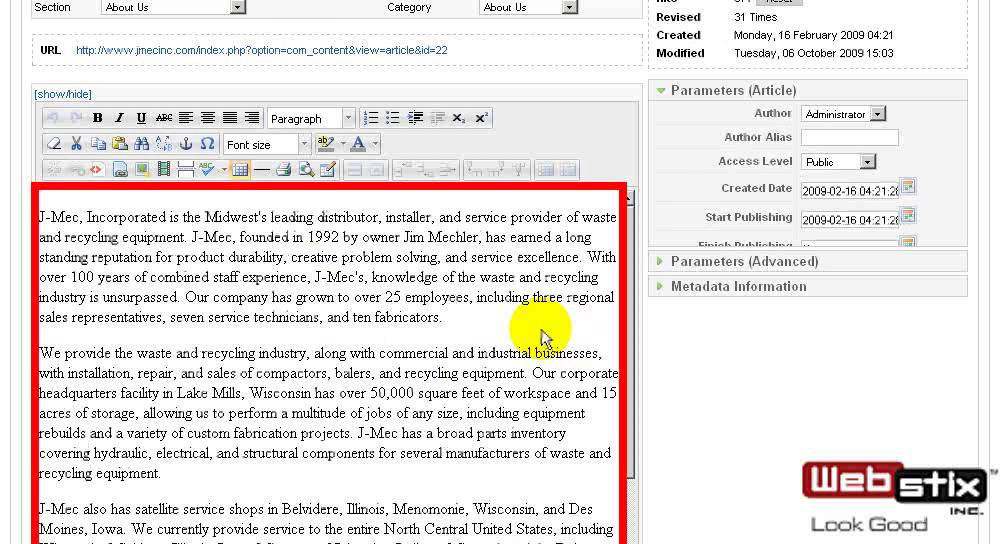Click the spellchecker language dropdown arrow
Screen dimensions: 1000x544
(223, 170)
